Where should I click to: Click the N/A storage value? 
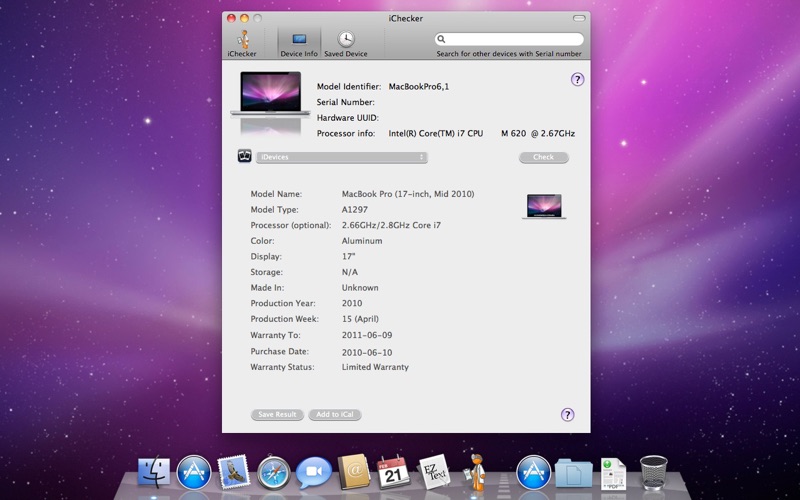point(349,272)
